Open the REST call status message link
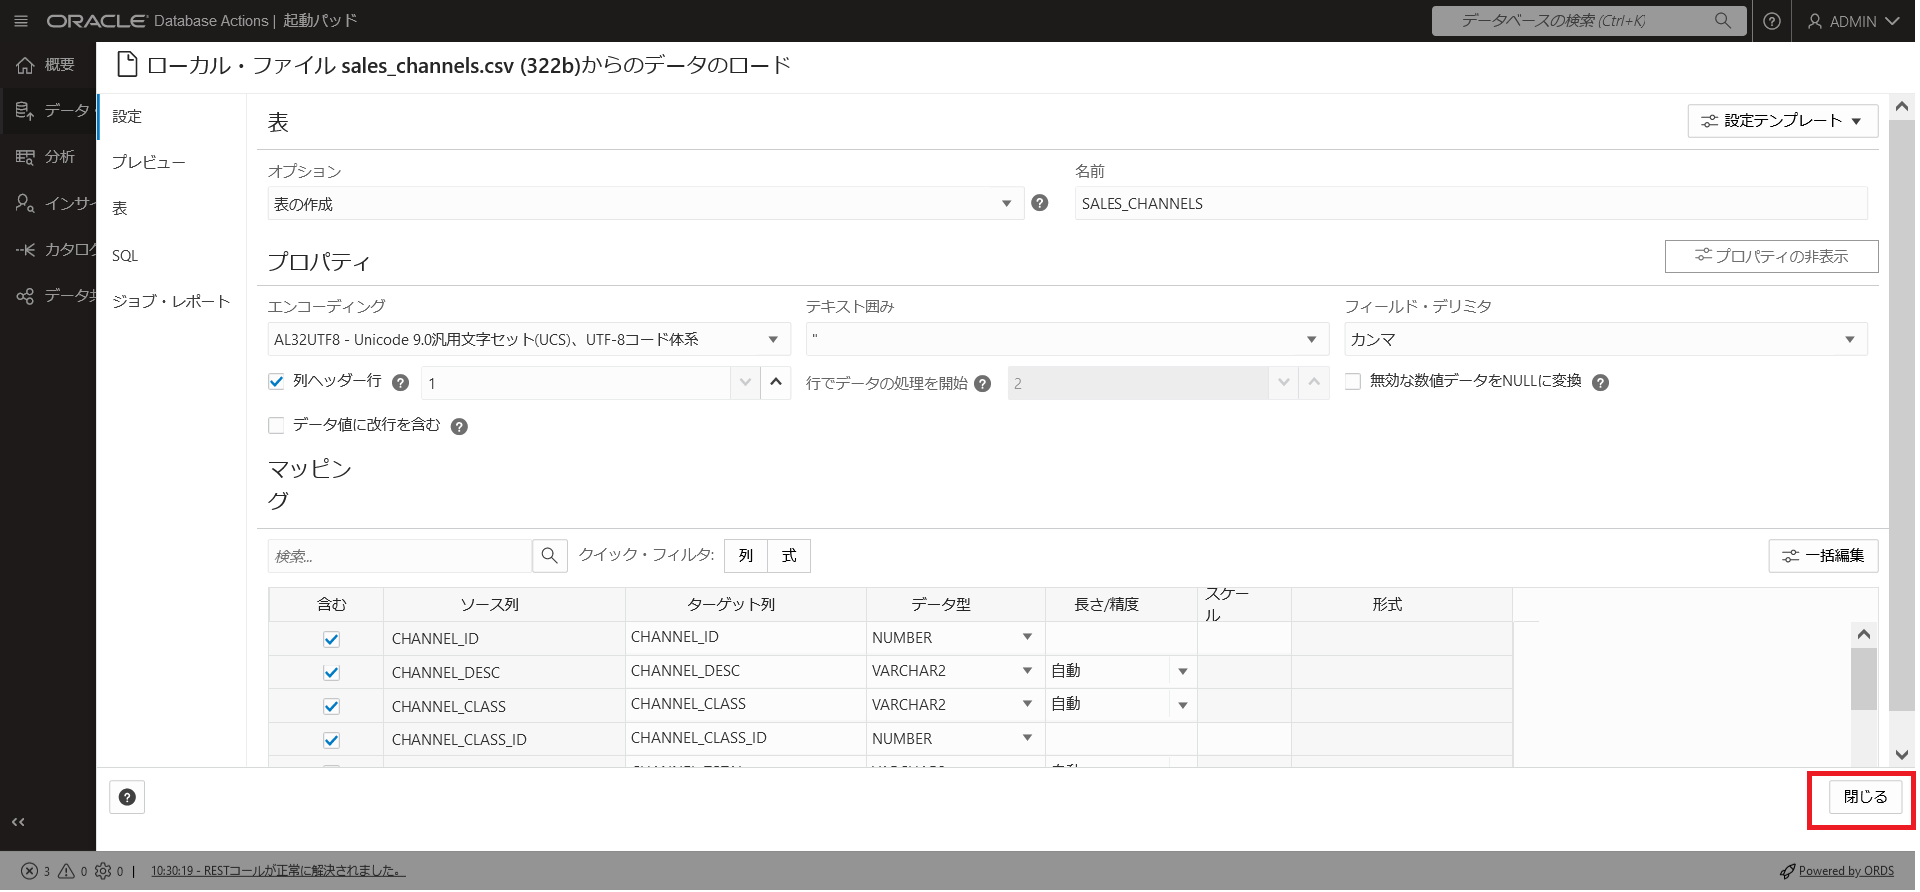This screenshot has height=892, width=1920. click(278, 871)
